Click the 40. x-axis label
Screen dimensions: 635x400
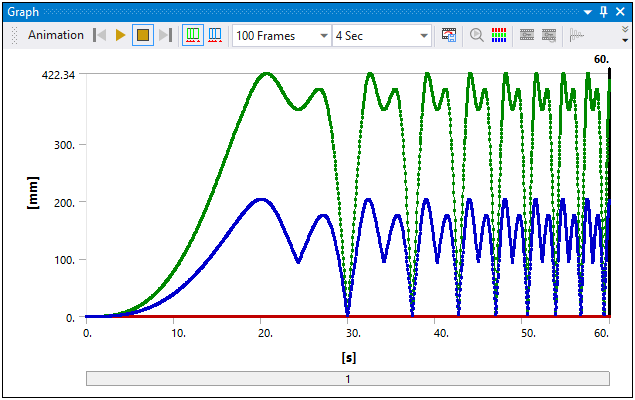[441, 333]
